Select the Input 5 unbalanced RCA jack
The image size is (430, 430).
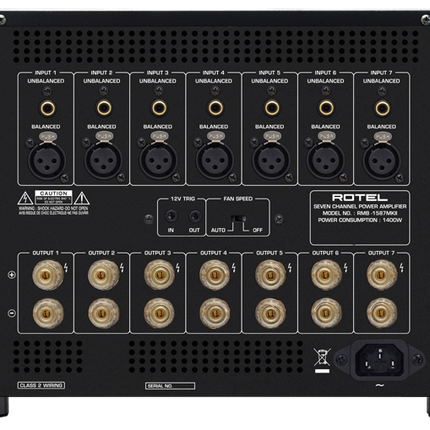pos(272,108)
